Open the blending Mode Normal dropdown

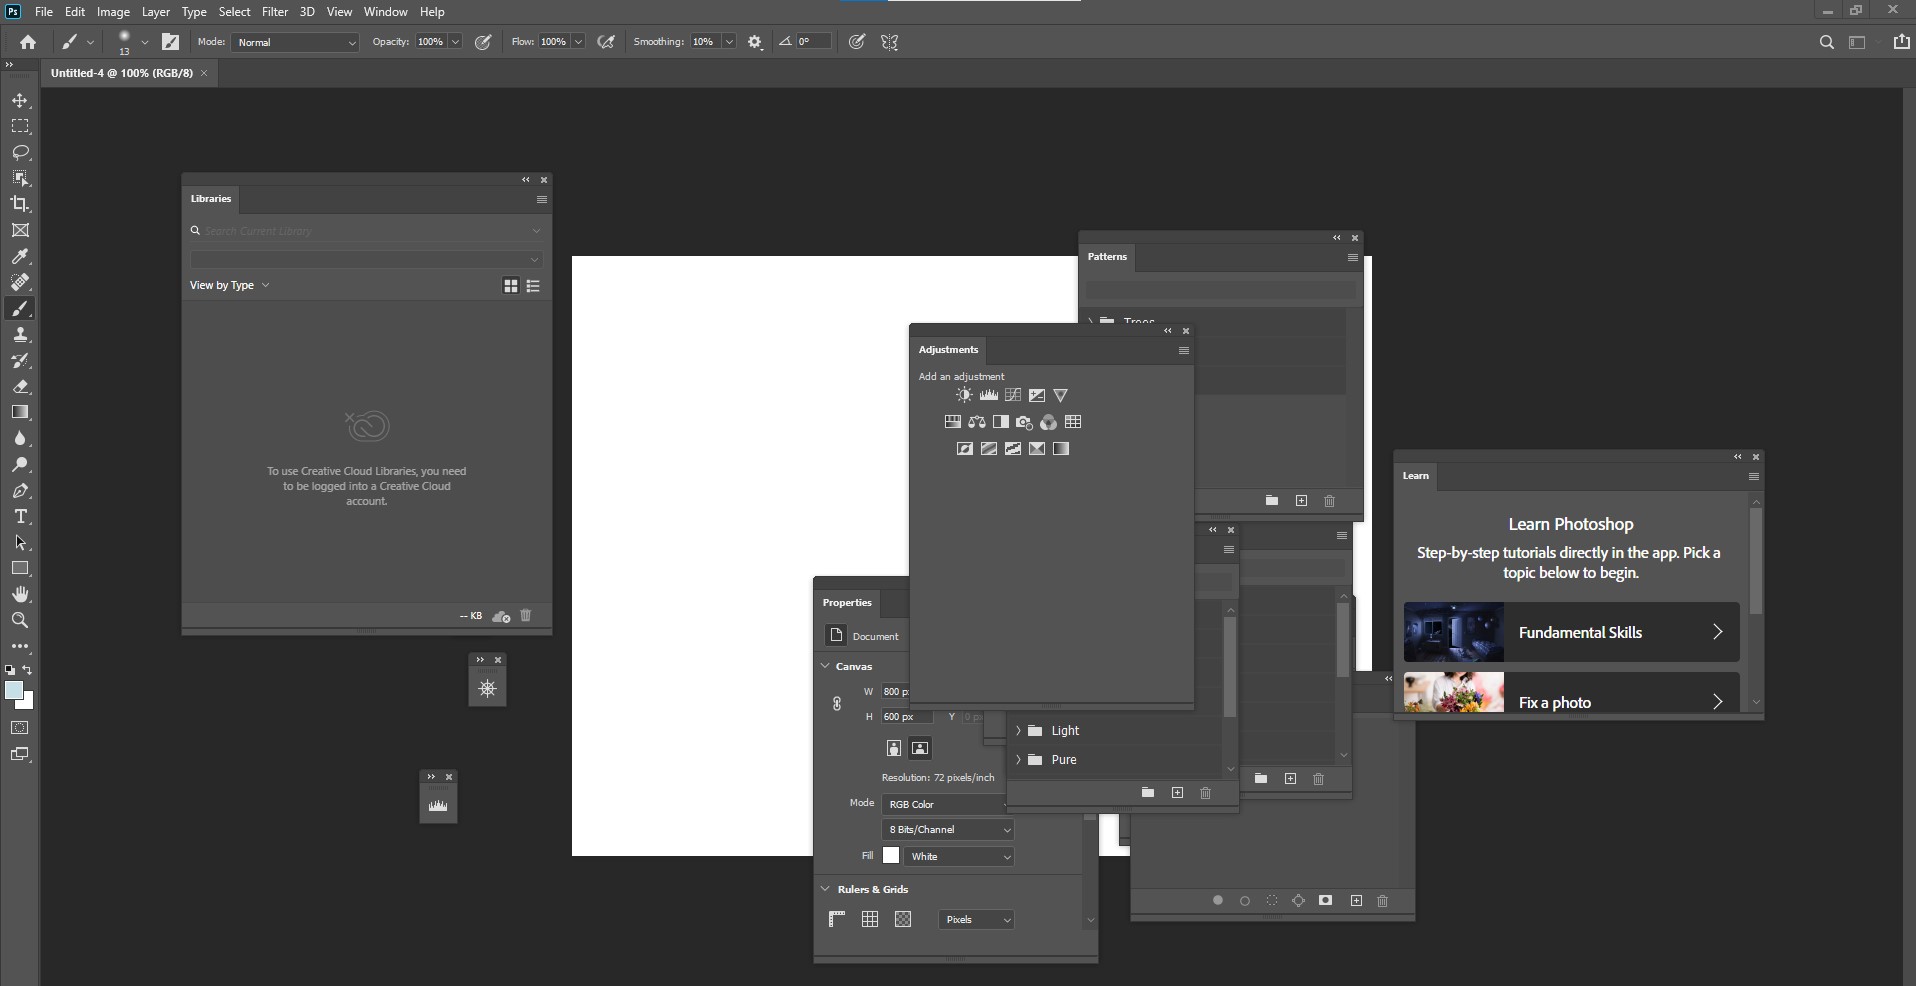click(x=295, y=42)
